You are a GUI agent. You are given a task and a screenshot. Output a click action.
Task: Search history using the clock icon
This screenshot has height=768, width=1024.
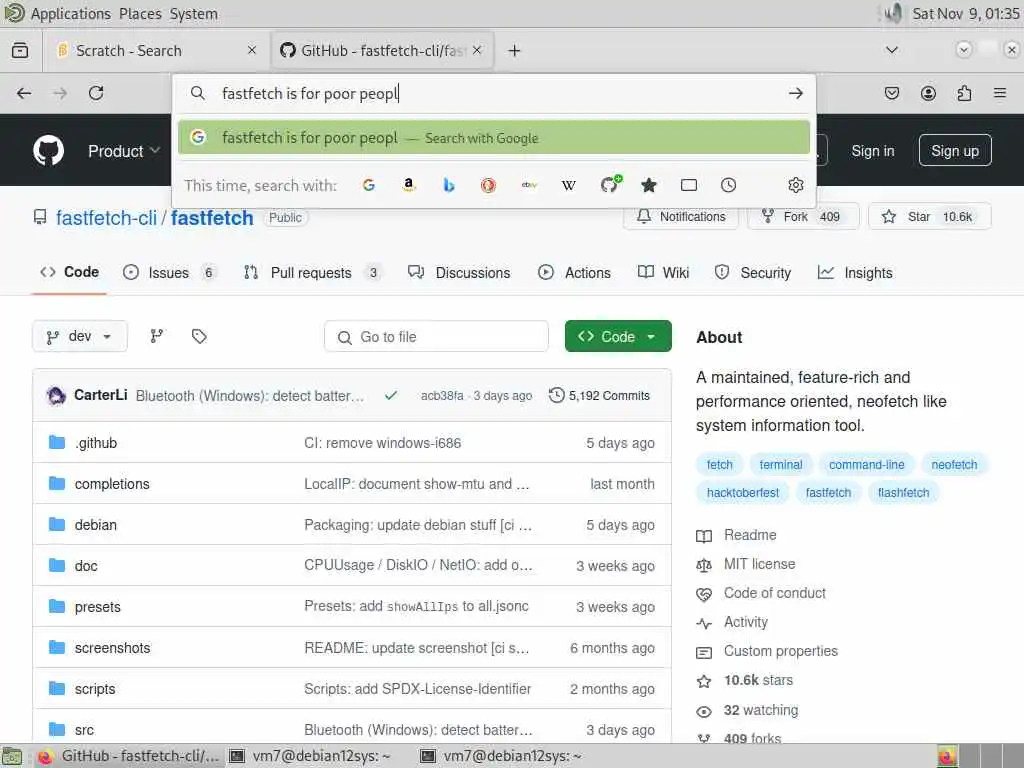click(x=728, y=185)
